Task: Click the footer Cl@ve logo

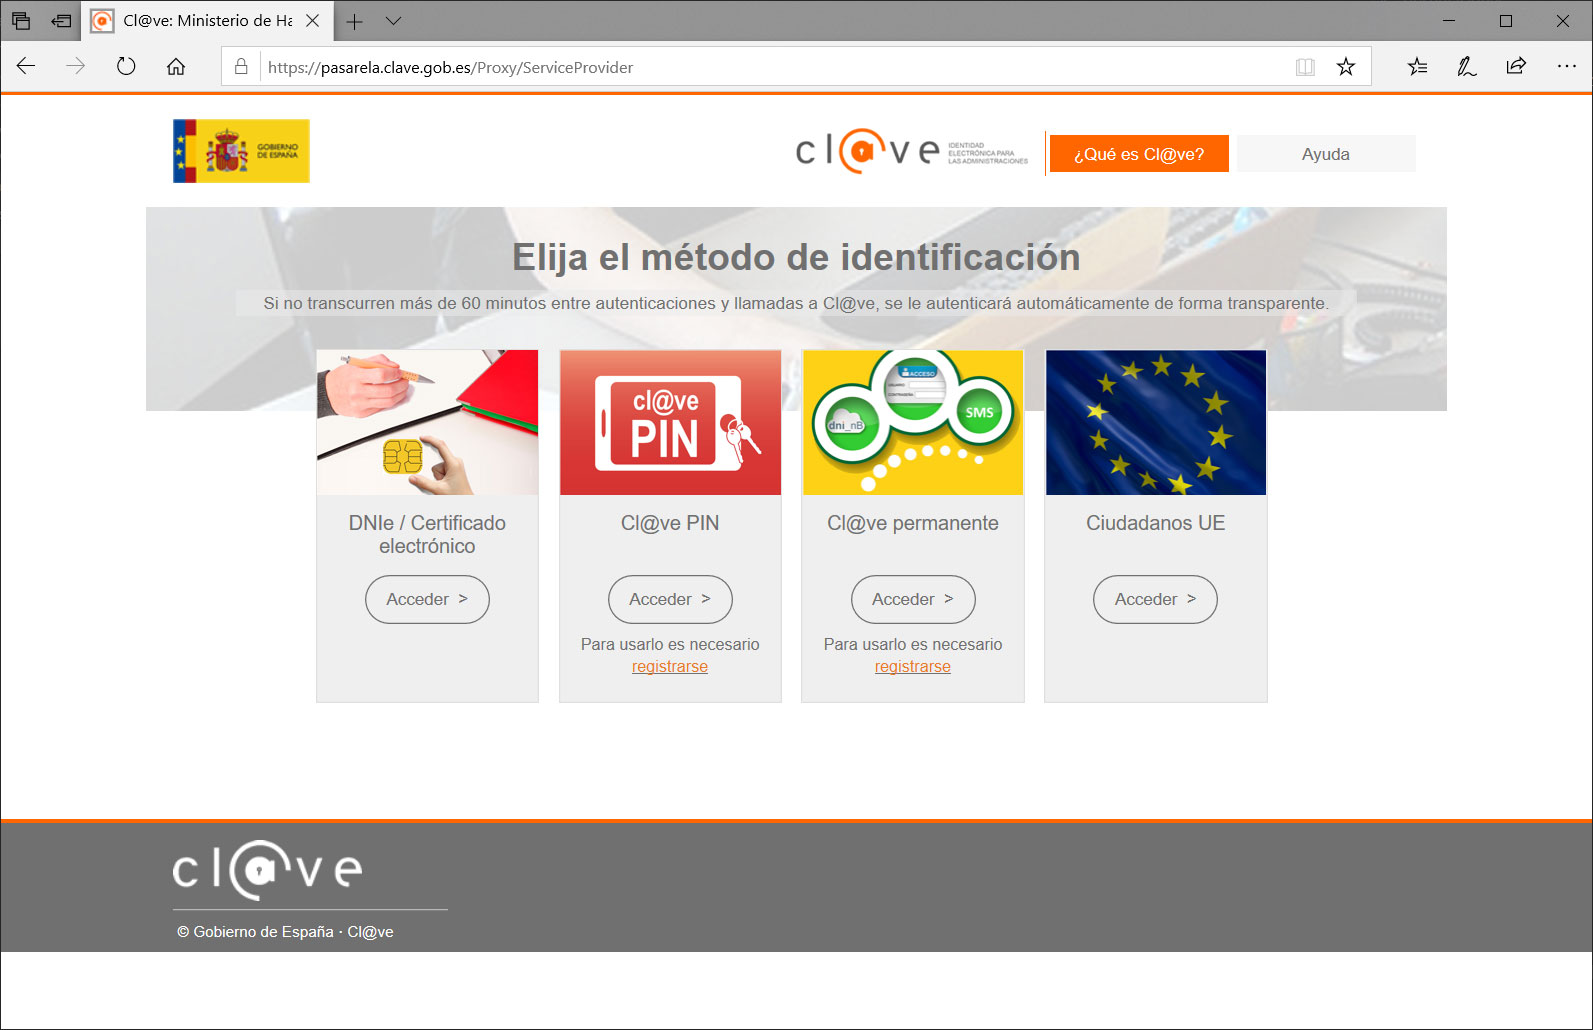Action: coord(267,870)
